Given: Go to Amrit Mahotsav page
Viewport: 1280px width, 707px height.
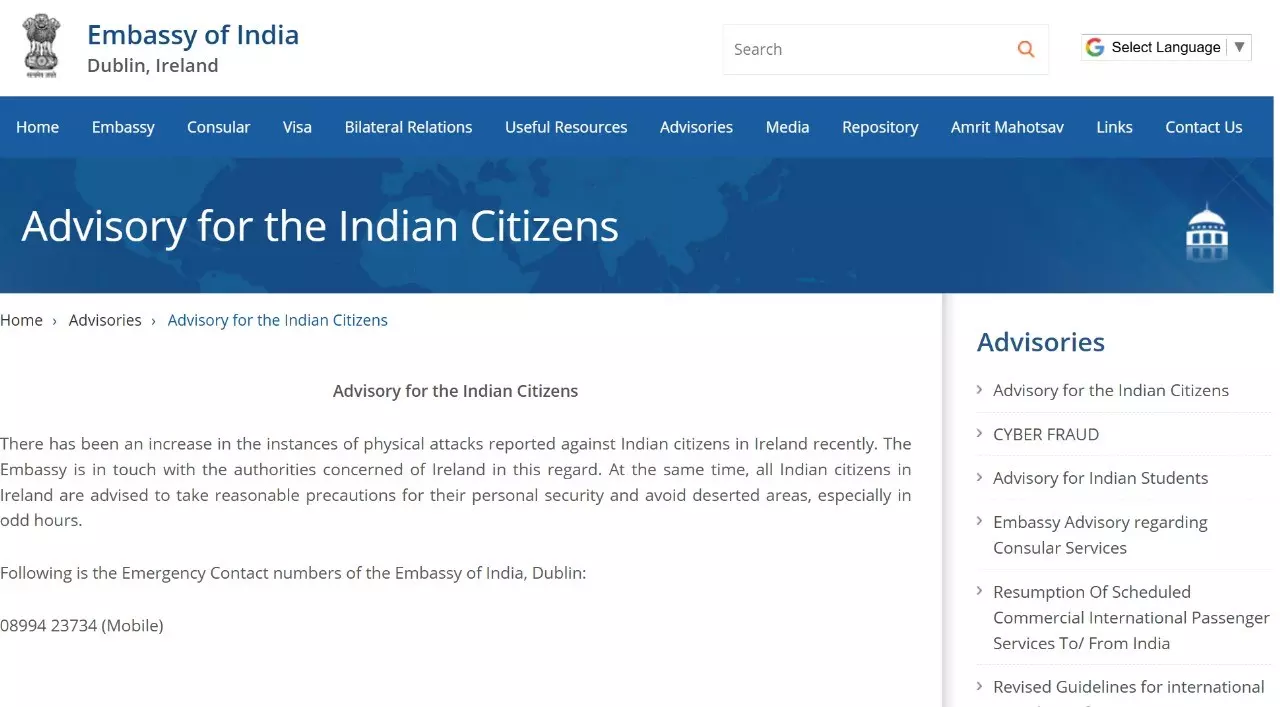Looking at the screenshot, I should [1007, 127].
